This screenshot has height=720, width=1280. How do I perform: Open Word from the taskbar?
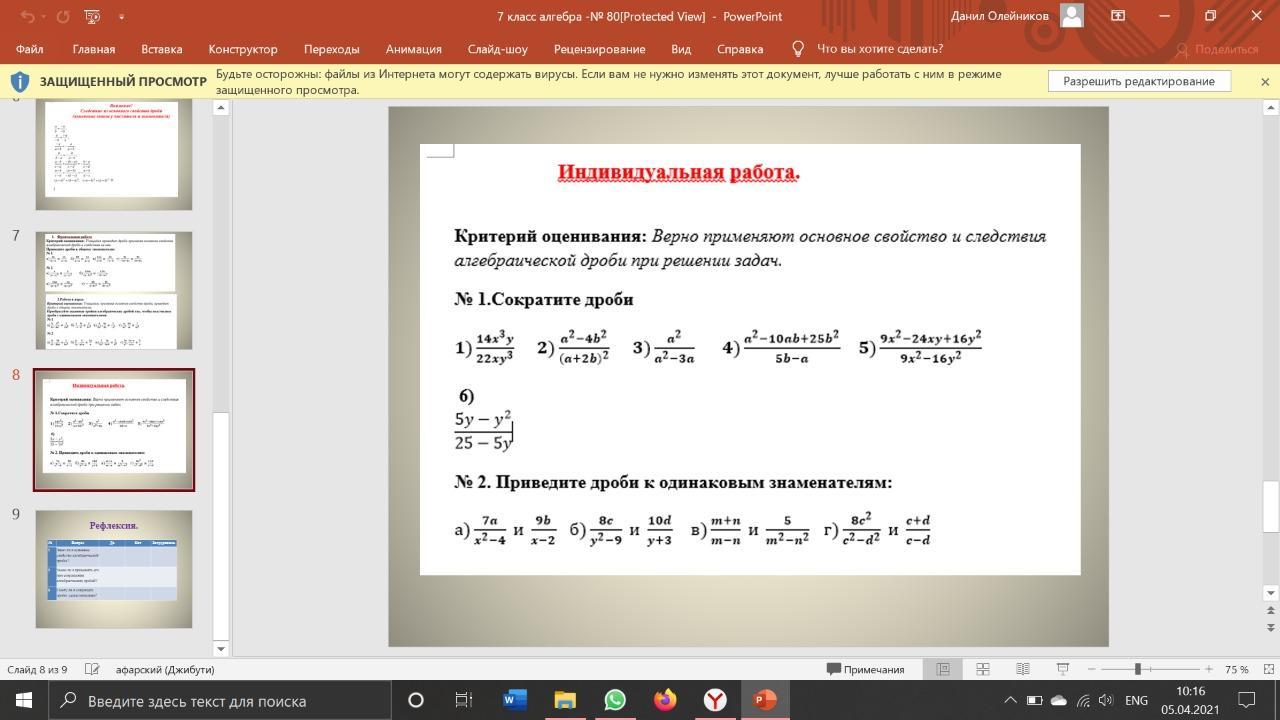click(514, 700)
